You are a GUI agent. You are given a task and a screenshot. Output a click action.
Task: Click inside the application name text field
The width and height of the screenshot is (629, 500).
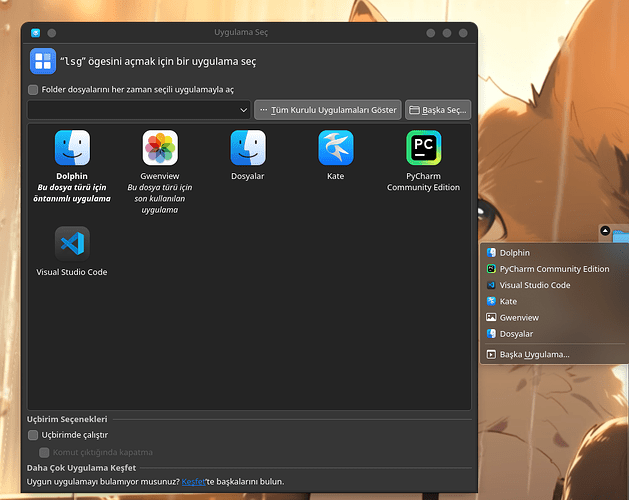(130, 109)
